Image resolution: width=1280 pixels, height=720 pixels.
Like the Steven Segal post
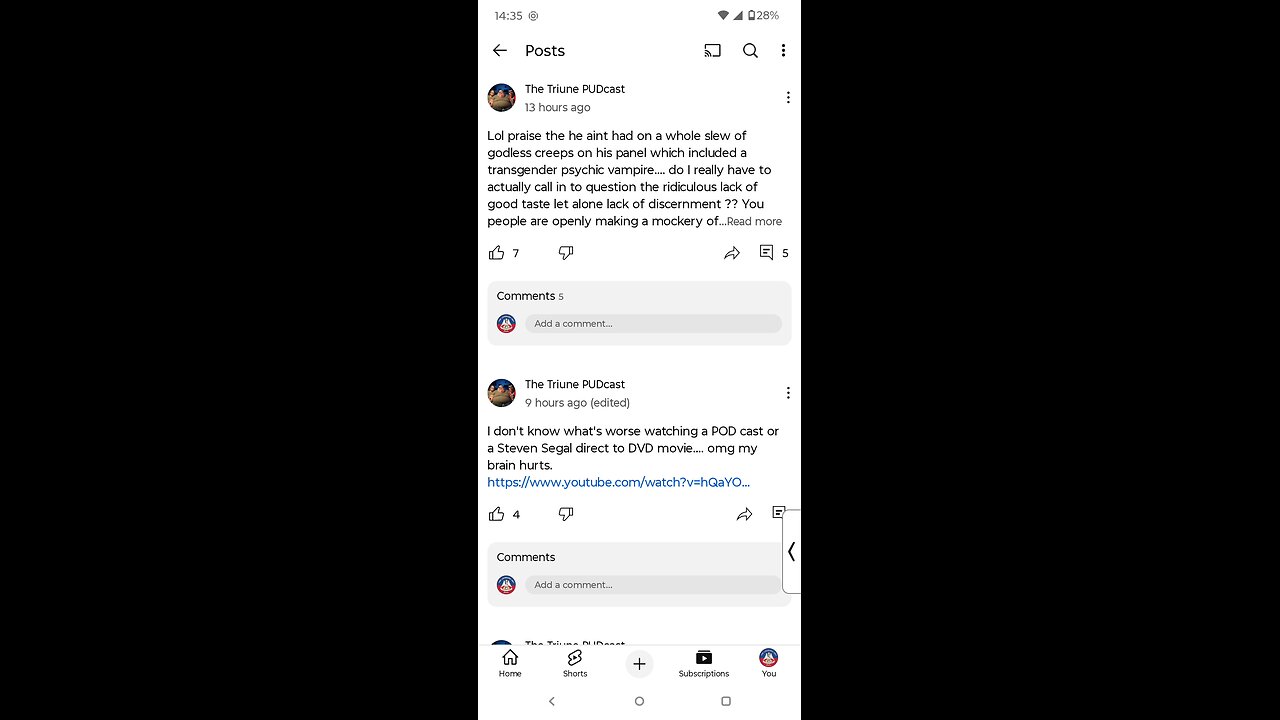pyautogui.click(x=496, y=514)
